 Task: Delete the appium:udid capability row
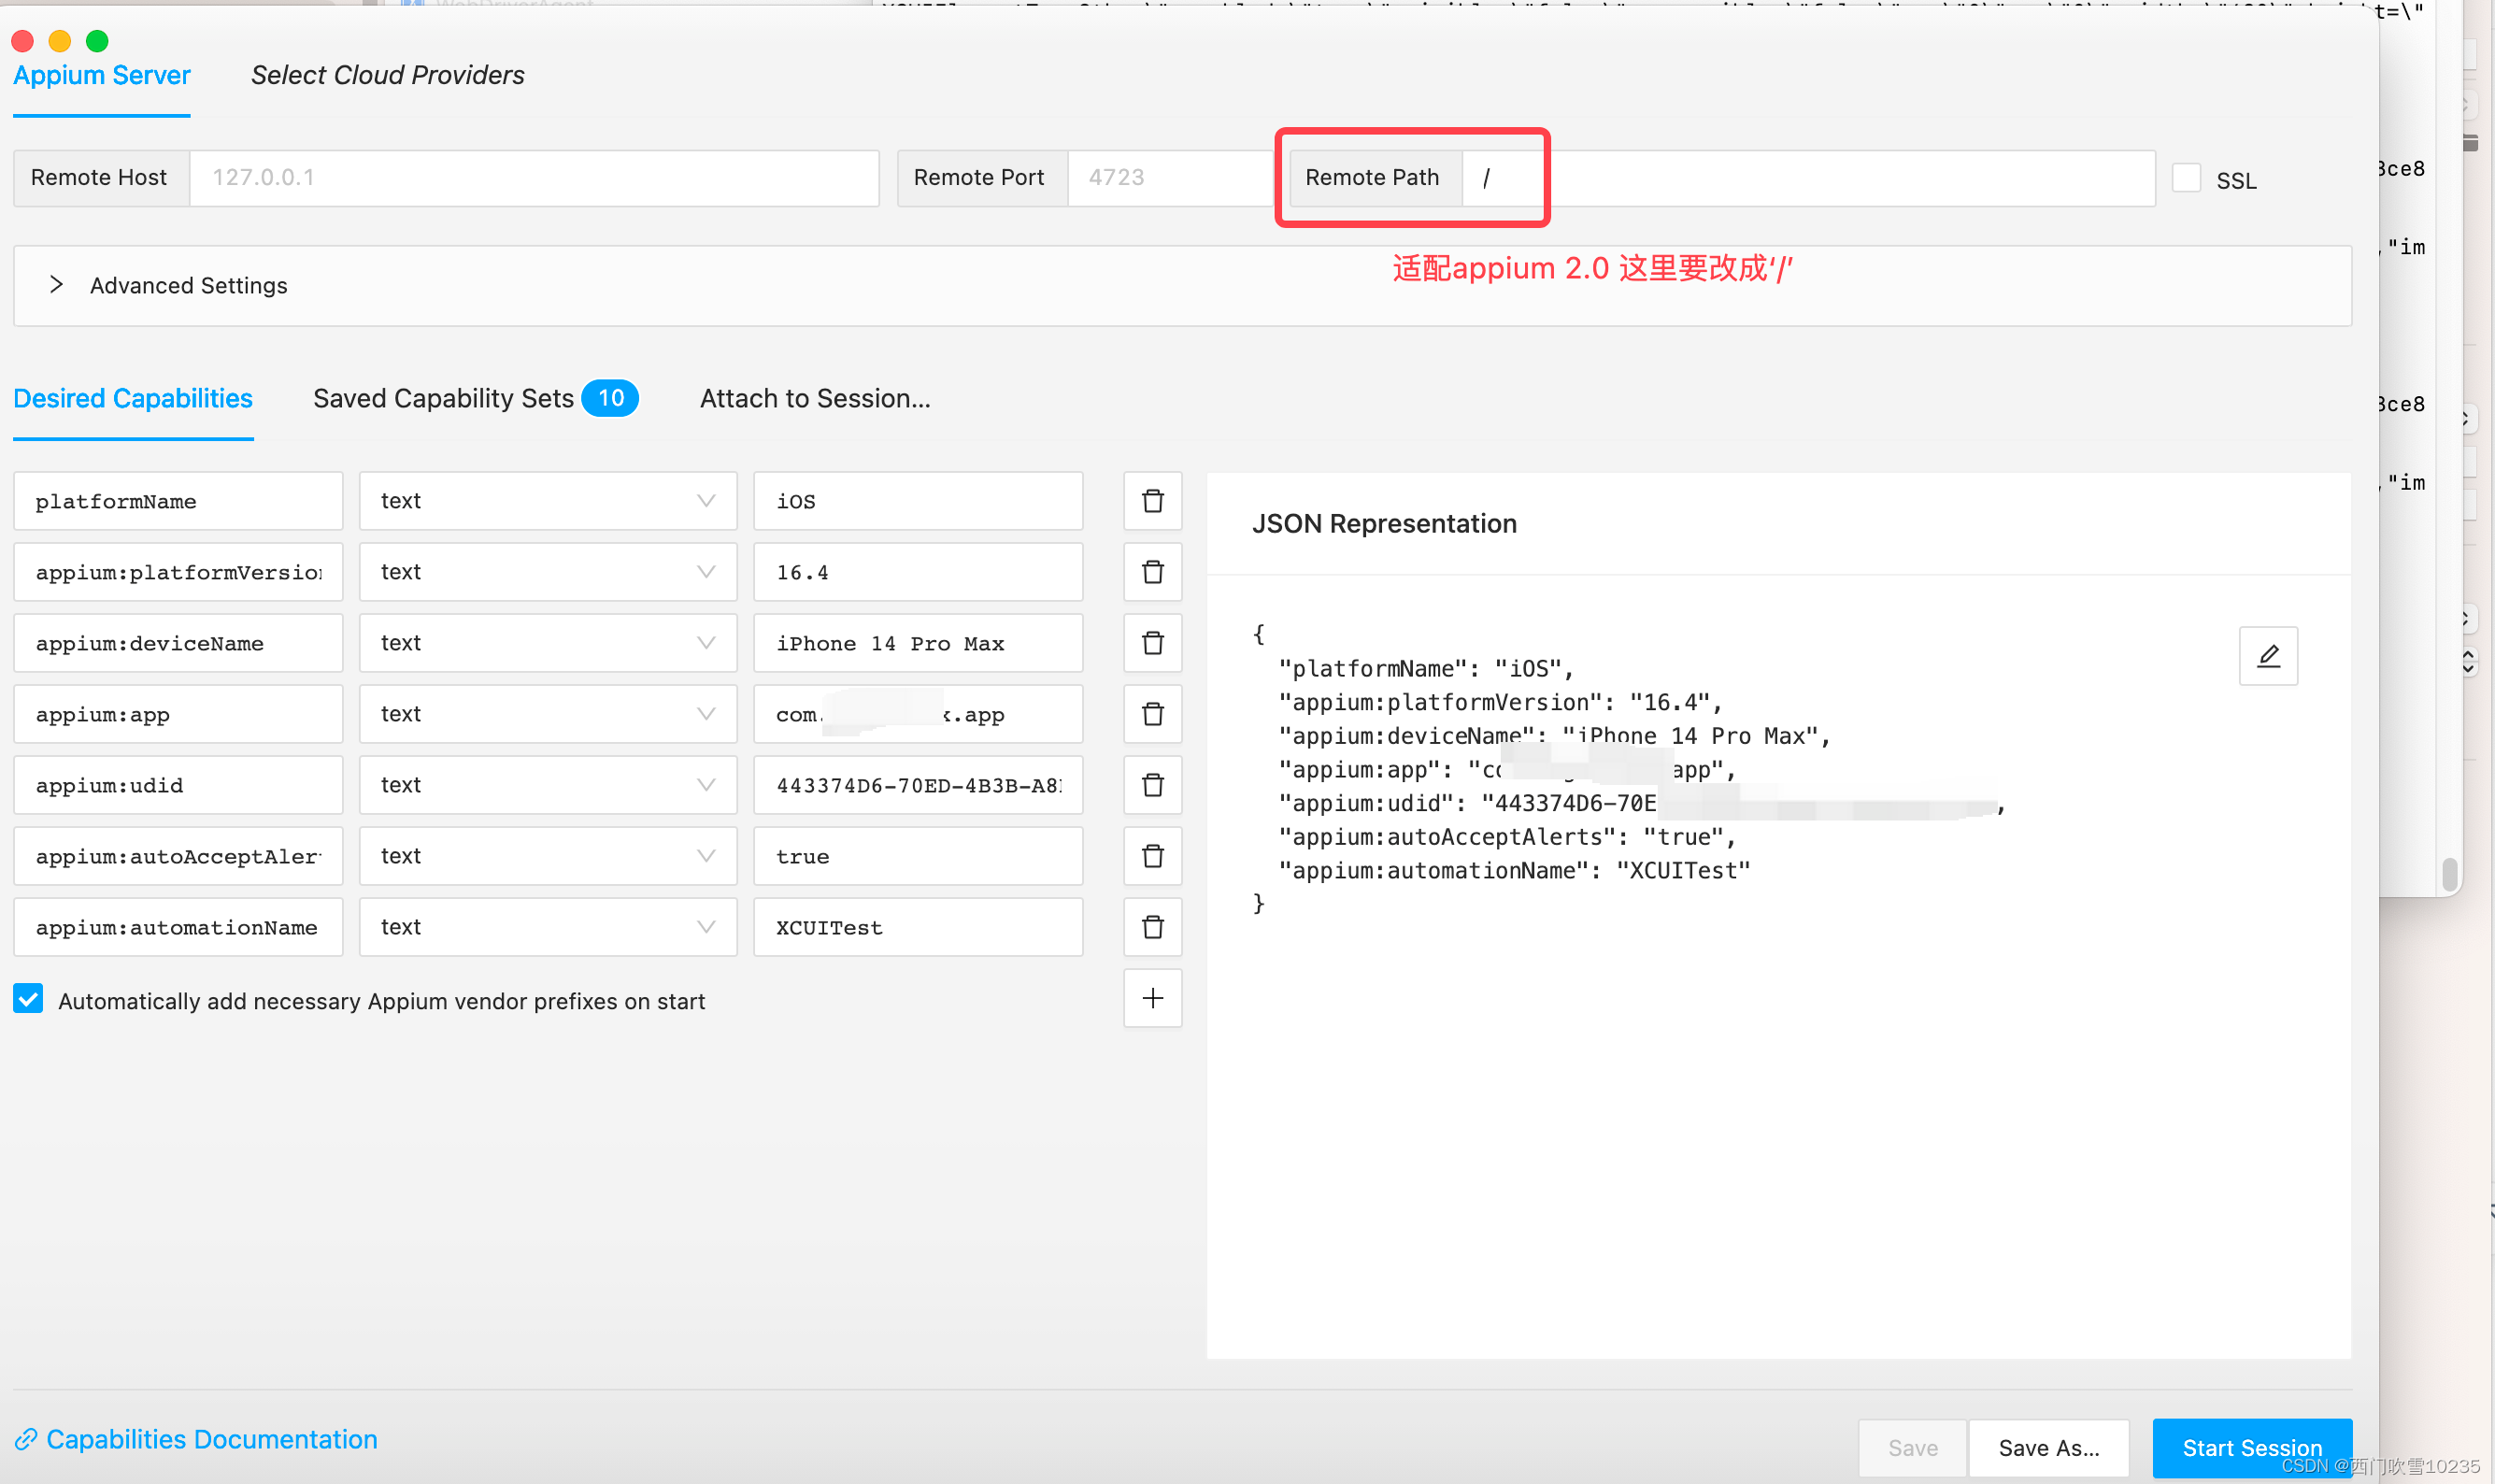(1152, 785)
